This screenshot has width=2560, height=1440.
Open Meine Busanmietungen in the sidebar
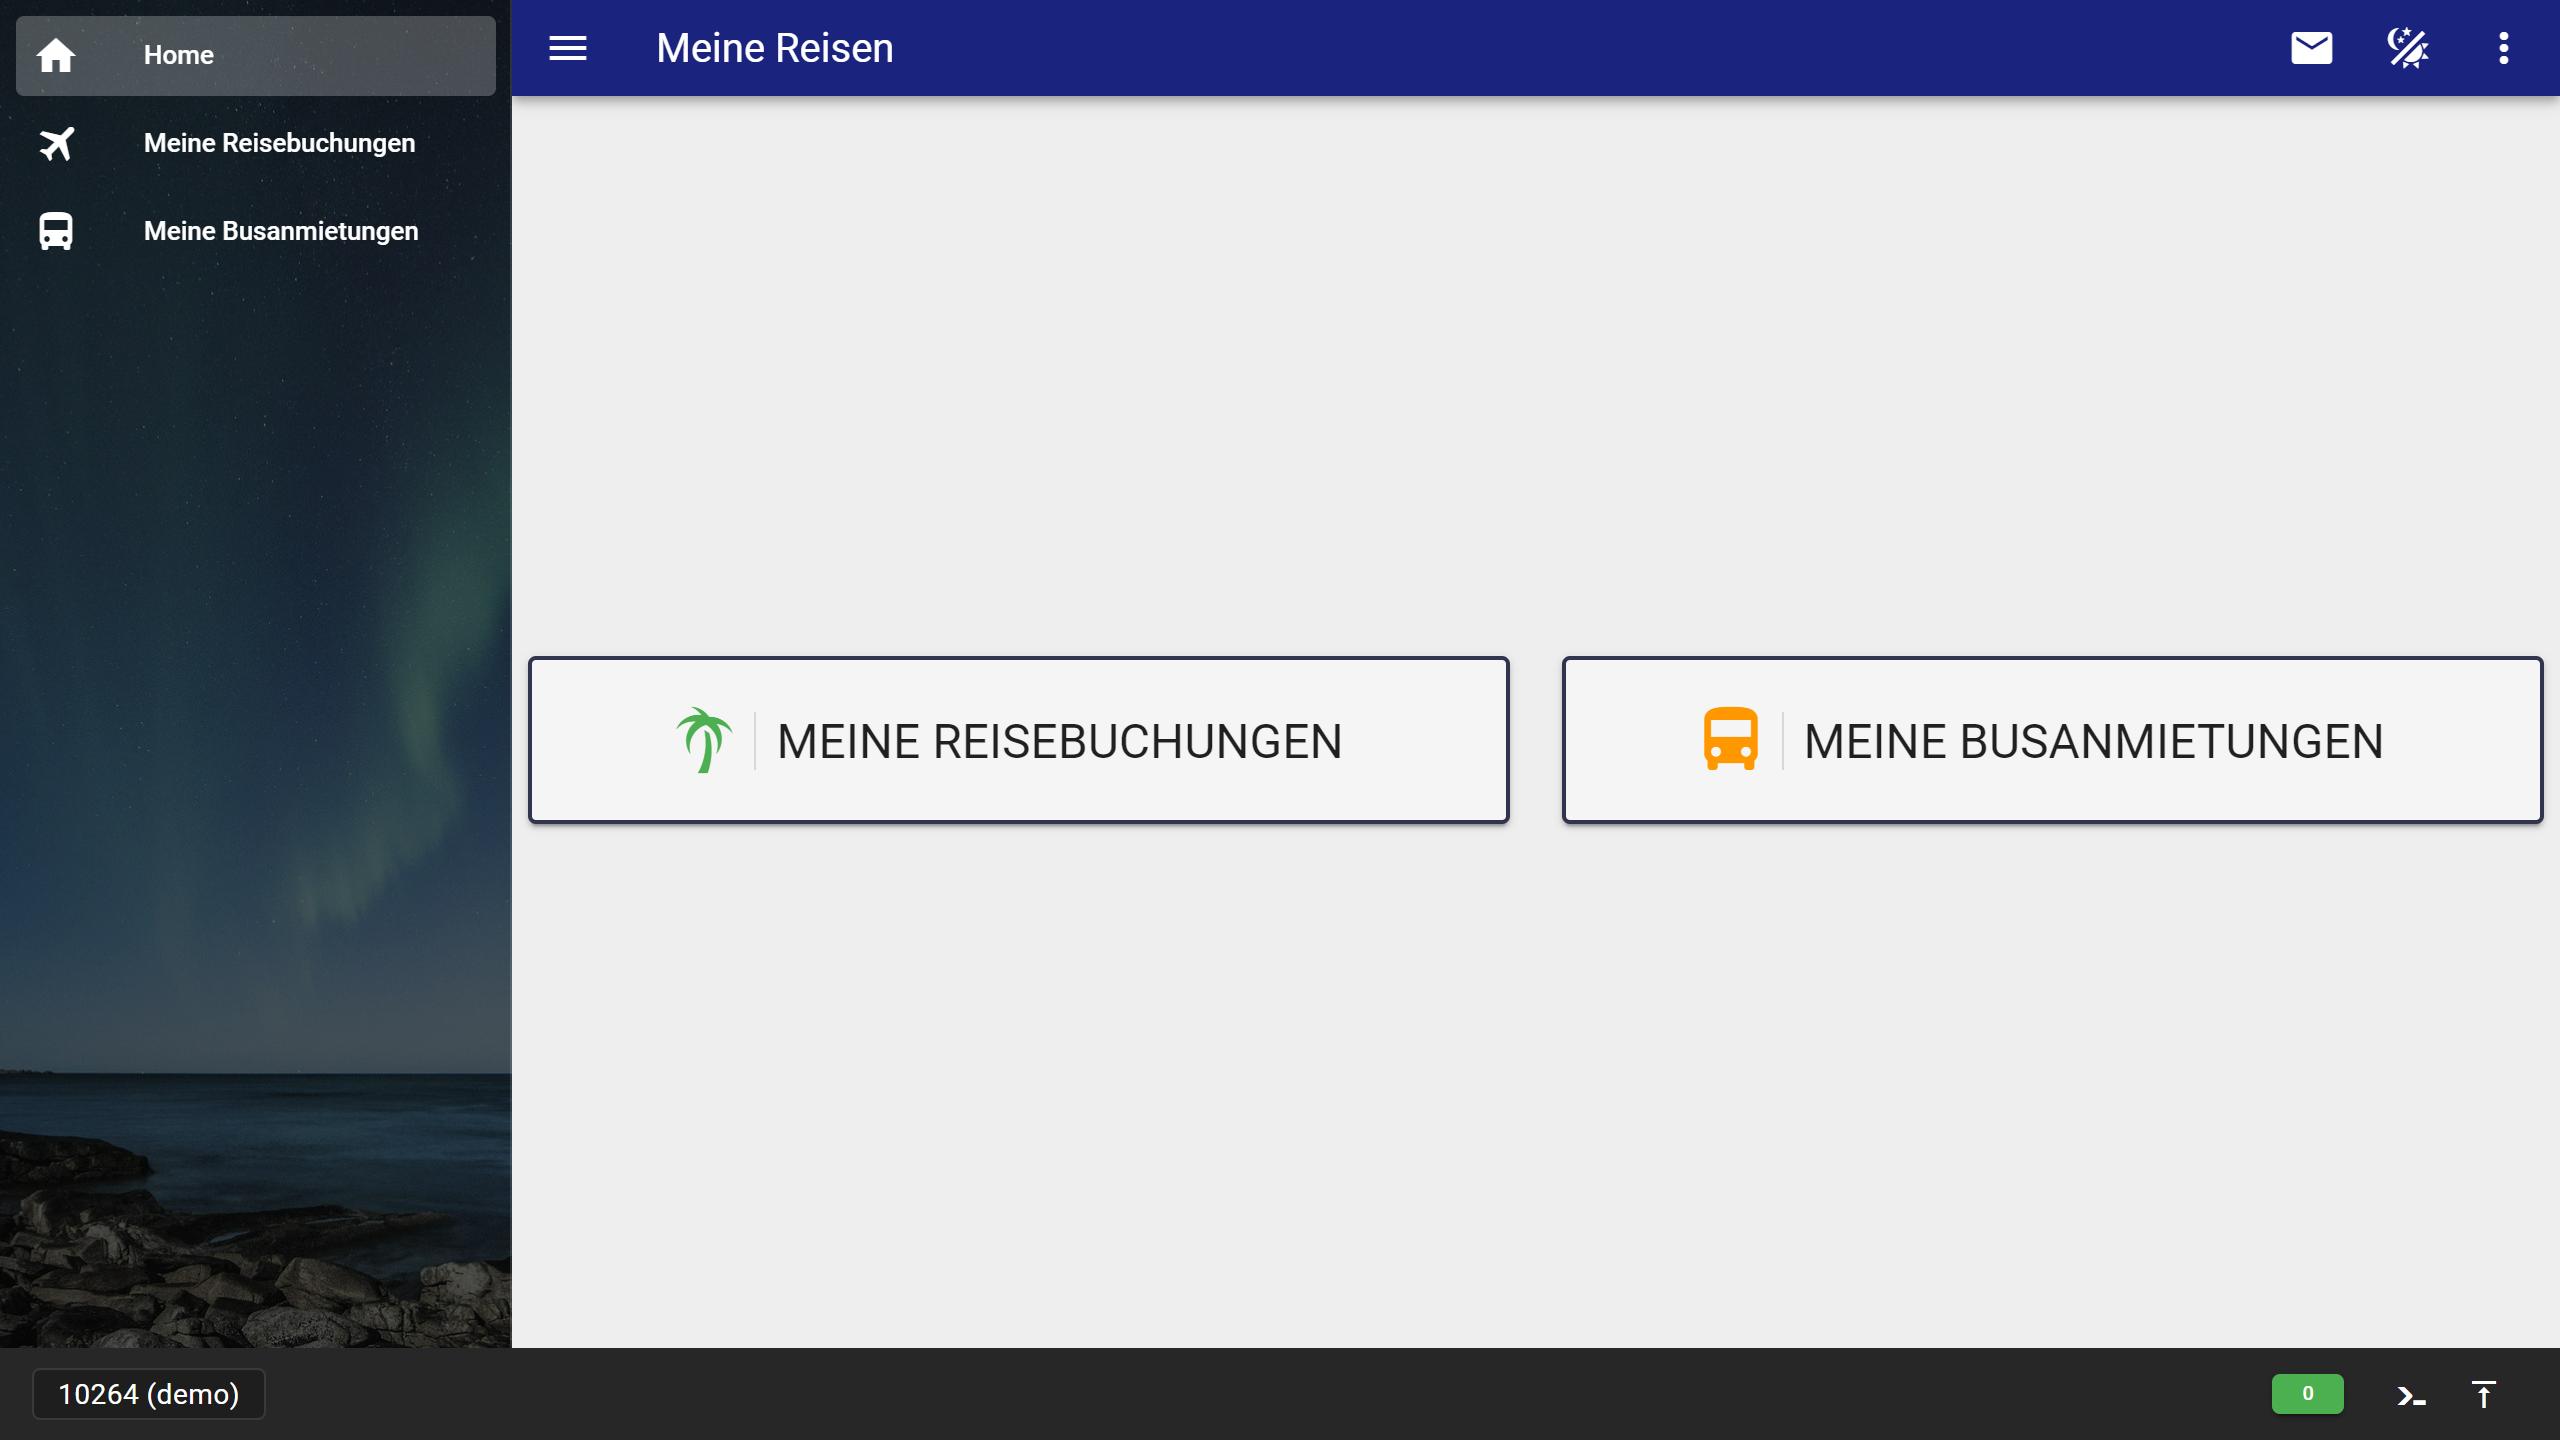[256, 231]
